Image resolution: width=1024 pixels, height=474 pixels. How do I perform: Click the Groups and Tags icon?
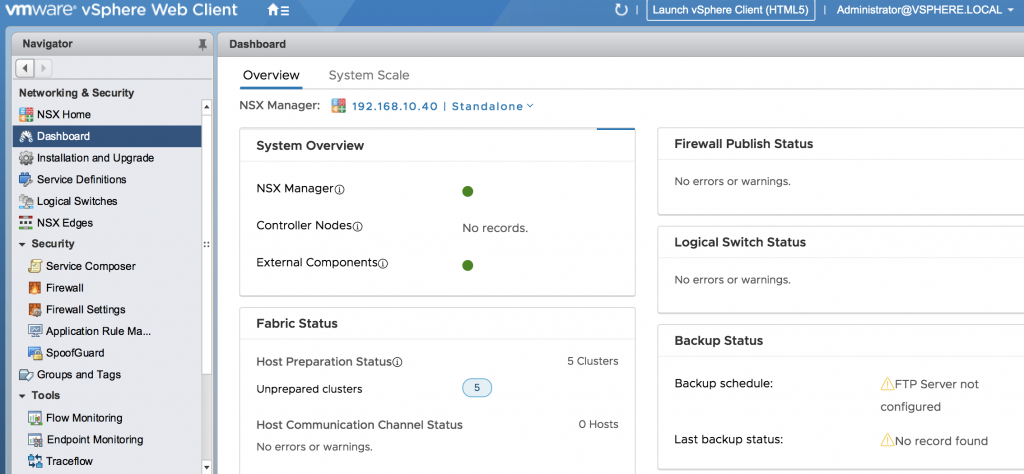click(26, 375)
